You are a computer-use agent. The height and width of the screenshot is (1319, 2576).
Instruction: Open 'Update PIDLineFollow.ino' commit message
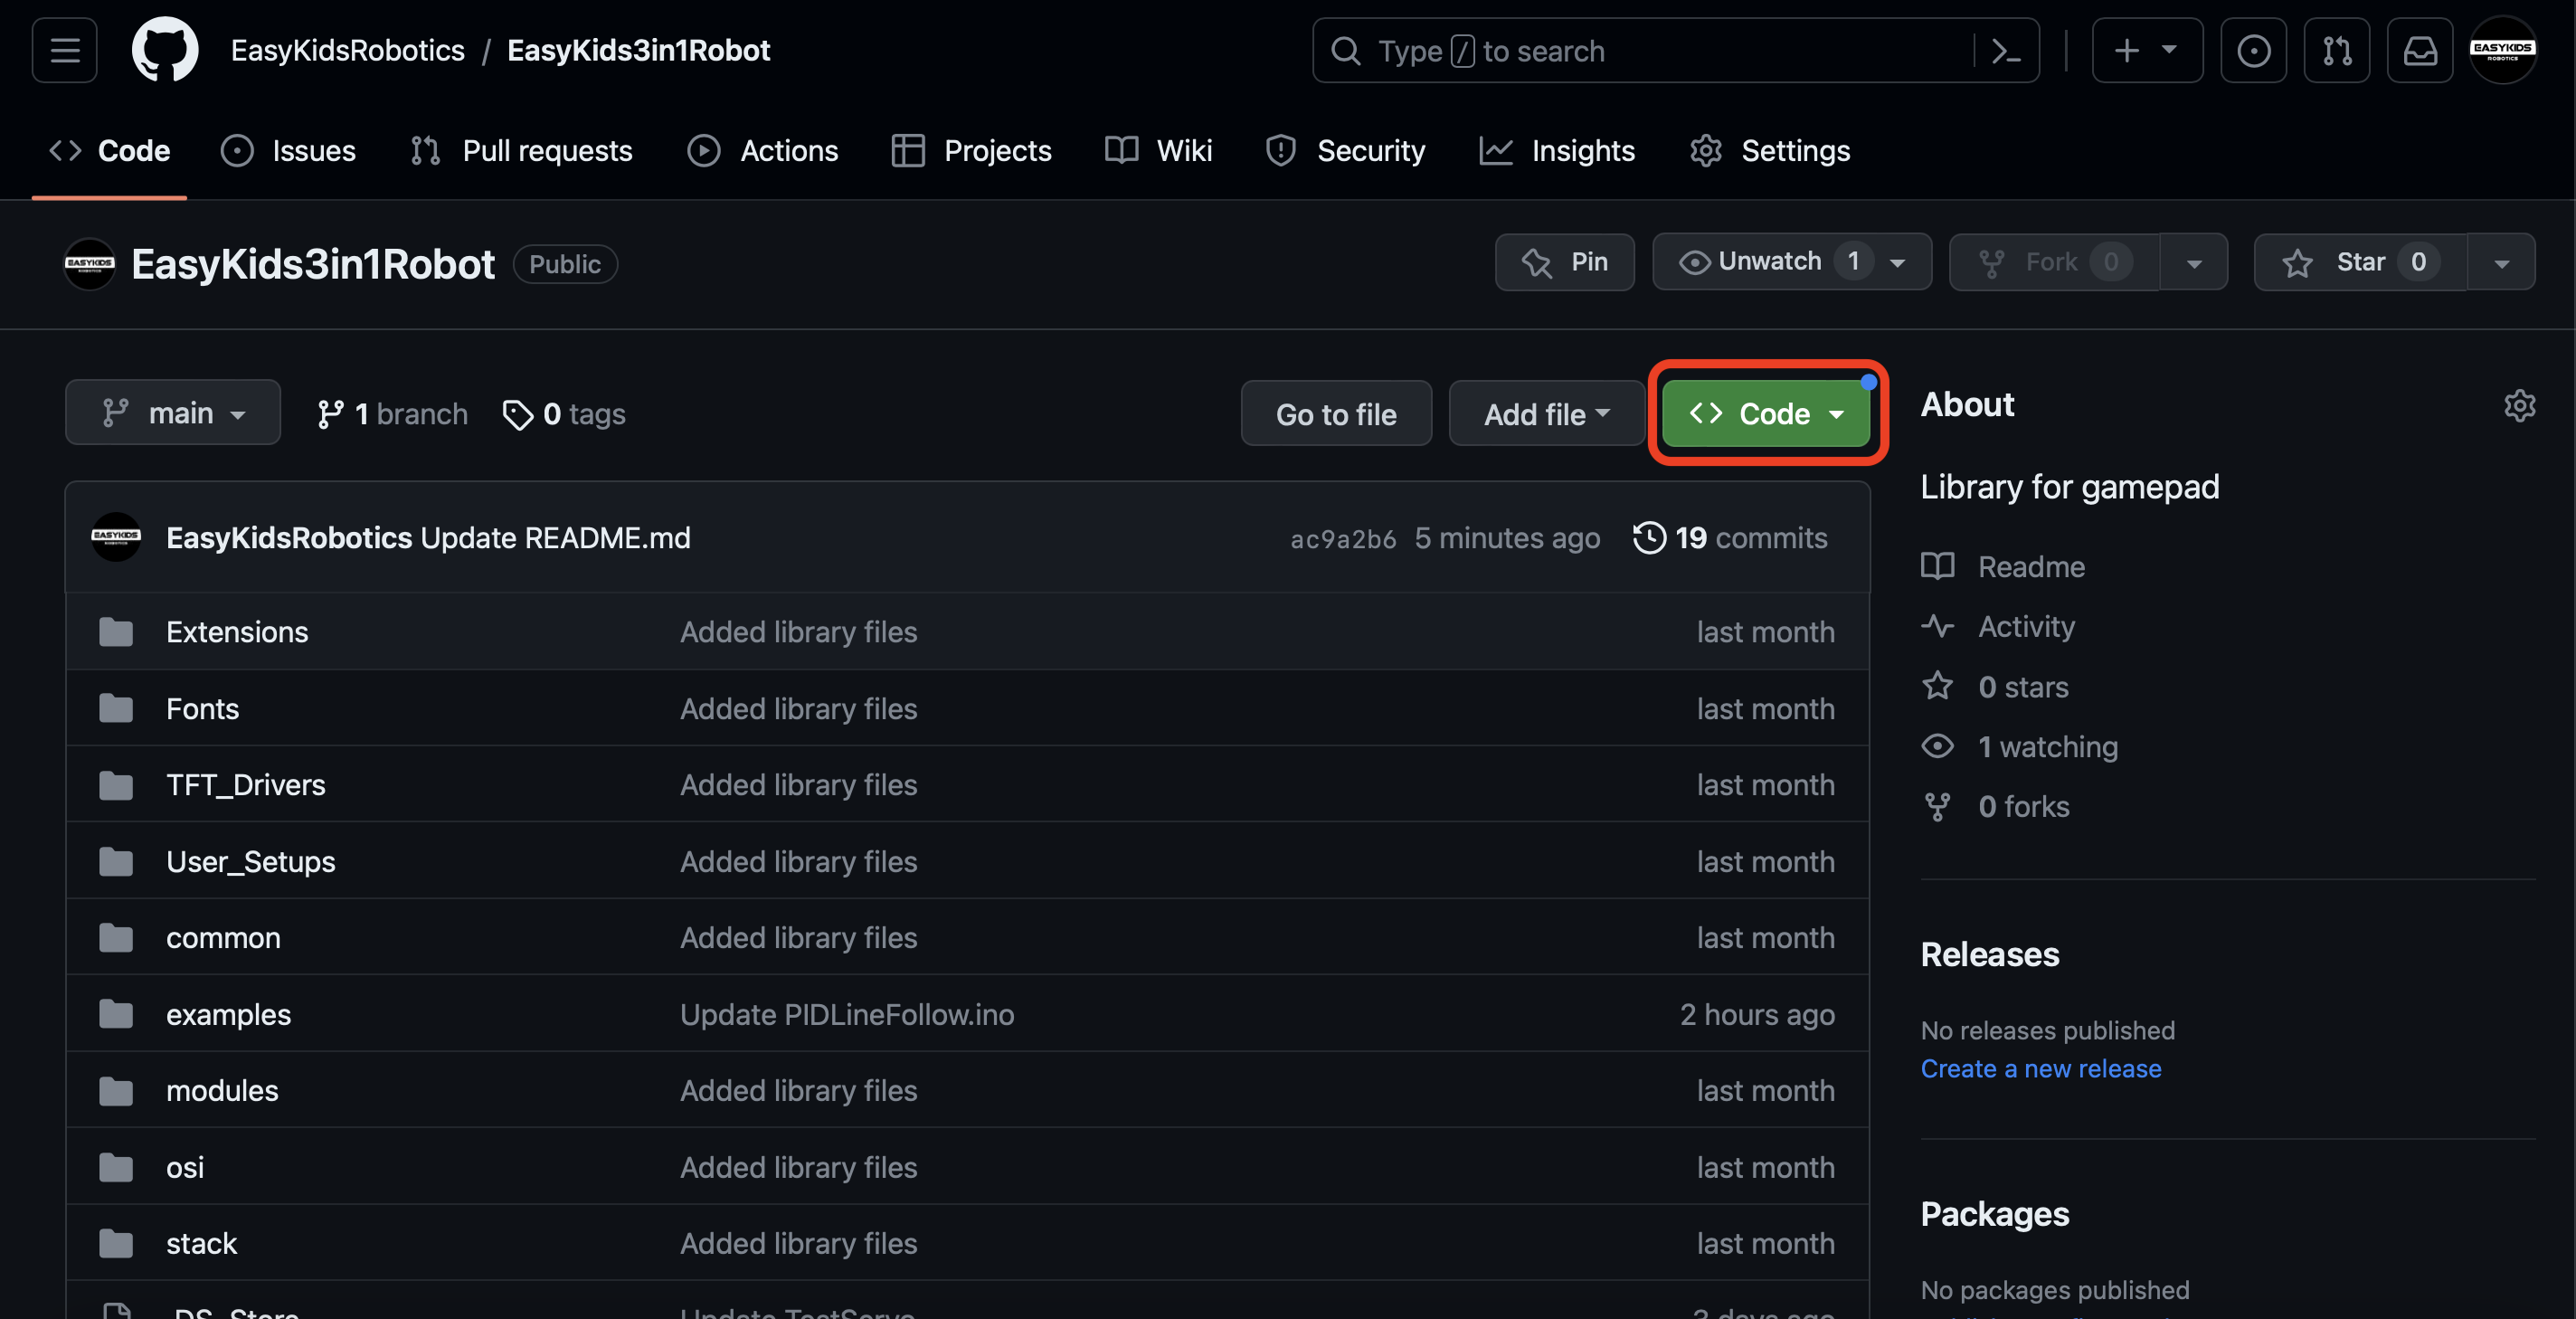(847, 1015)
